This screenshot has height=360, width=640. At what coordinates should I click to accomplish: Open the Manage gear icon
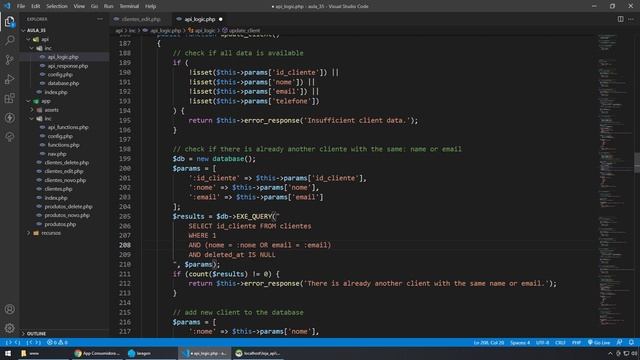click(9, 328)
